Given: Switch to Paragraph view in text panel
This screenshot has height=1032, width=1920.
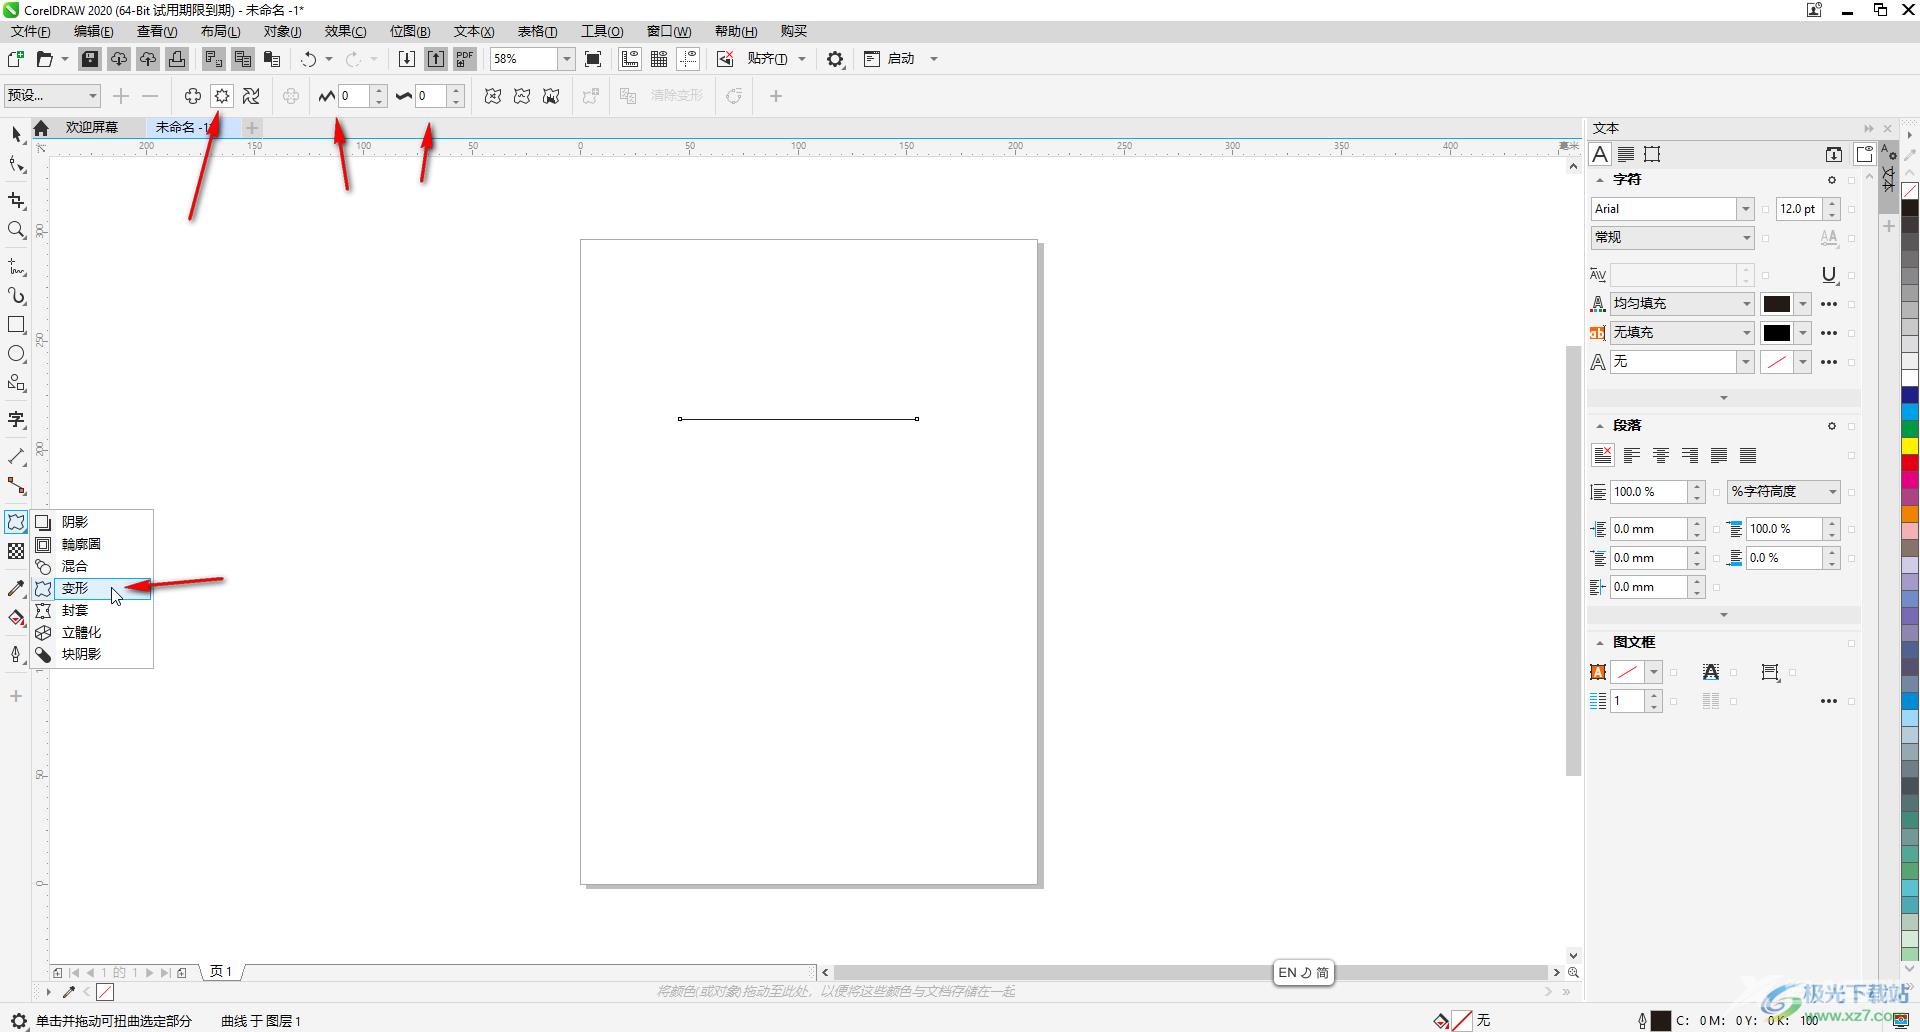Looking at the screenshot, I should [x=1626, y=154].
